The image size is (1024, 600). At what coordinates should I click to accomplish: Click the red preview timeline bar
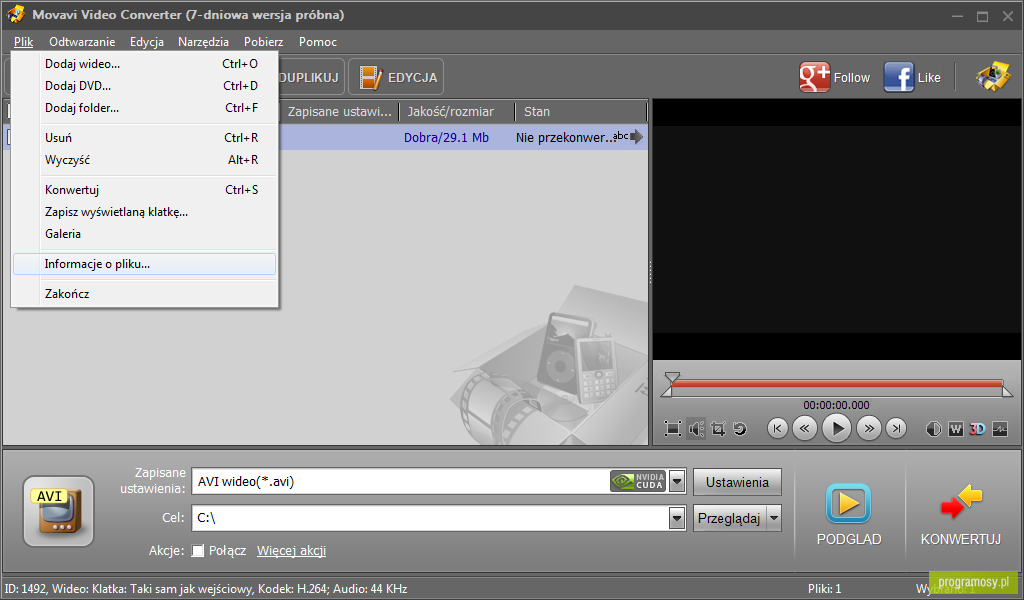coord(837,384)
